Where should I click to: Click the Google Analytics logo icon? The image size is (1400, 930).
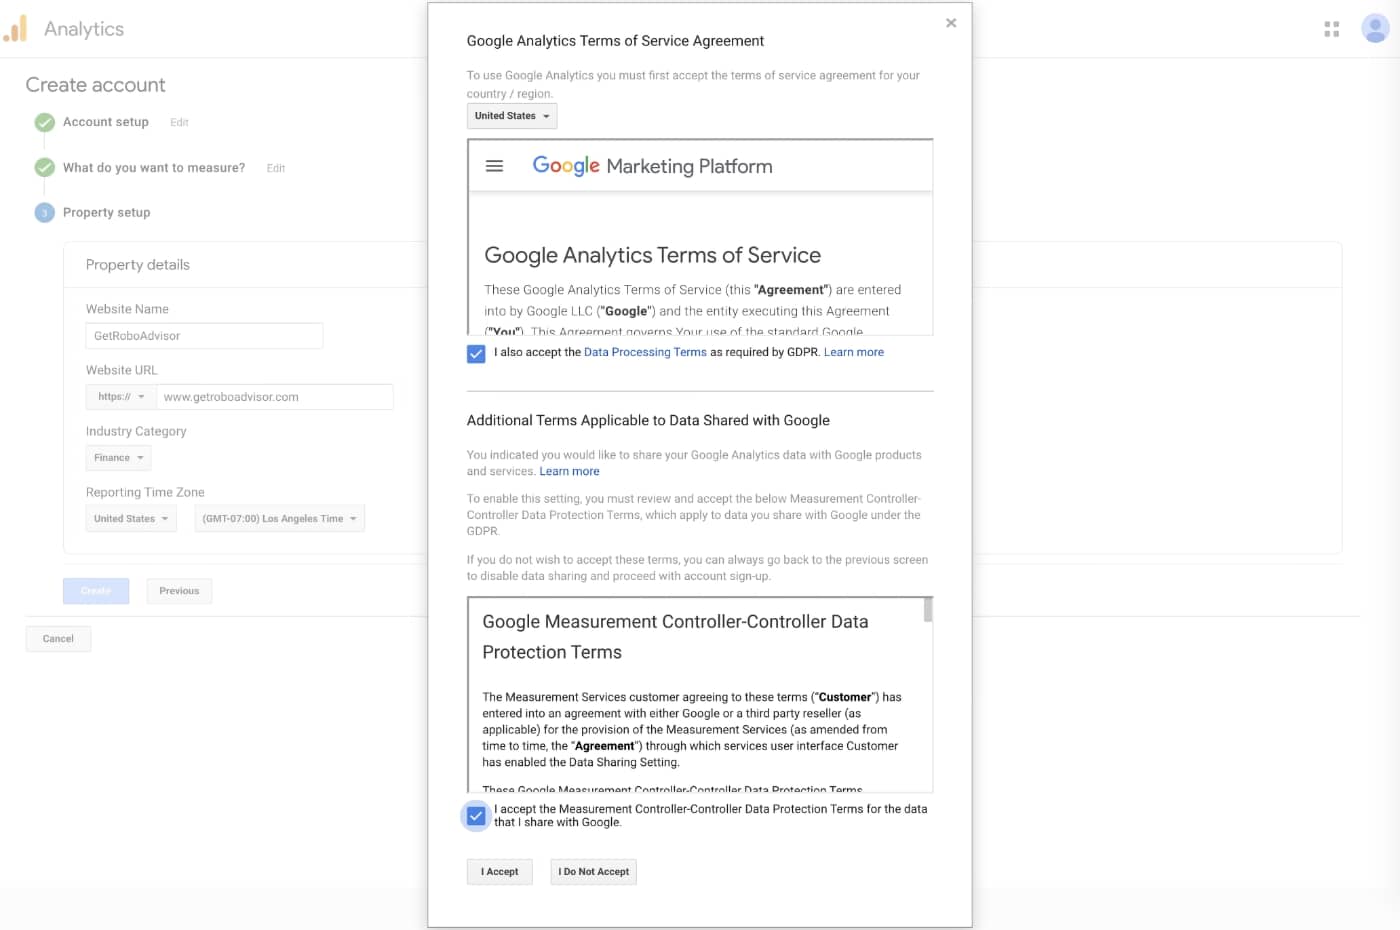click(16, 29)
